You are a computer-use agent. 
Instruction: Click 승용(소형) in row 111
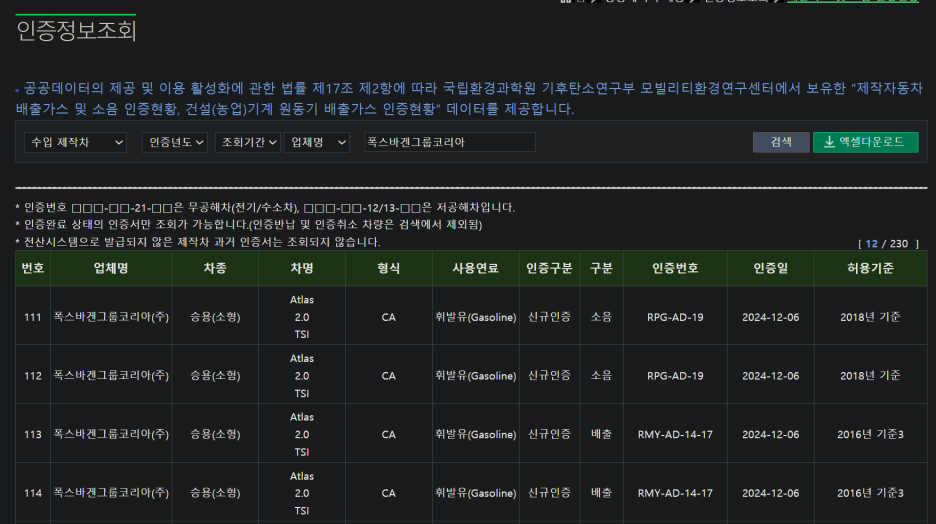(215, 317)
